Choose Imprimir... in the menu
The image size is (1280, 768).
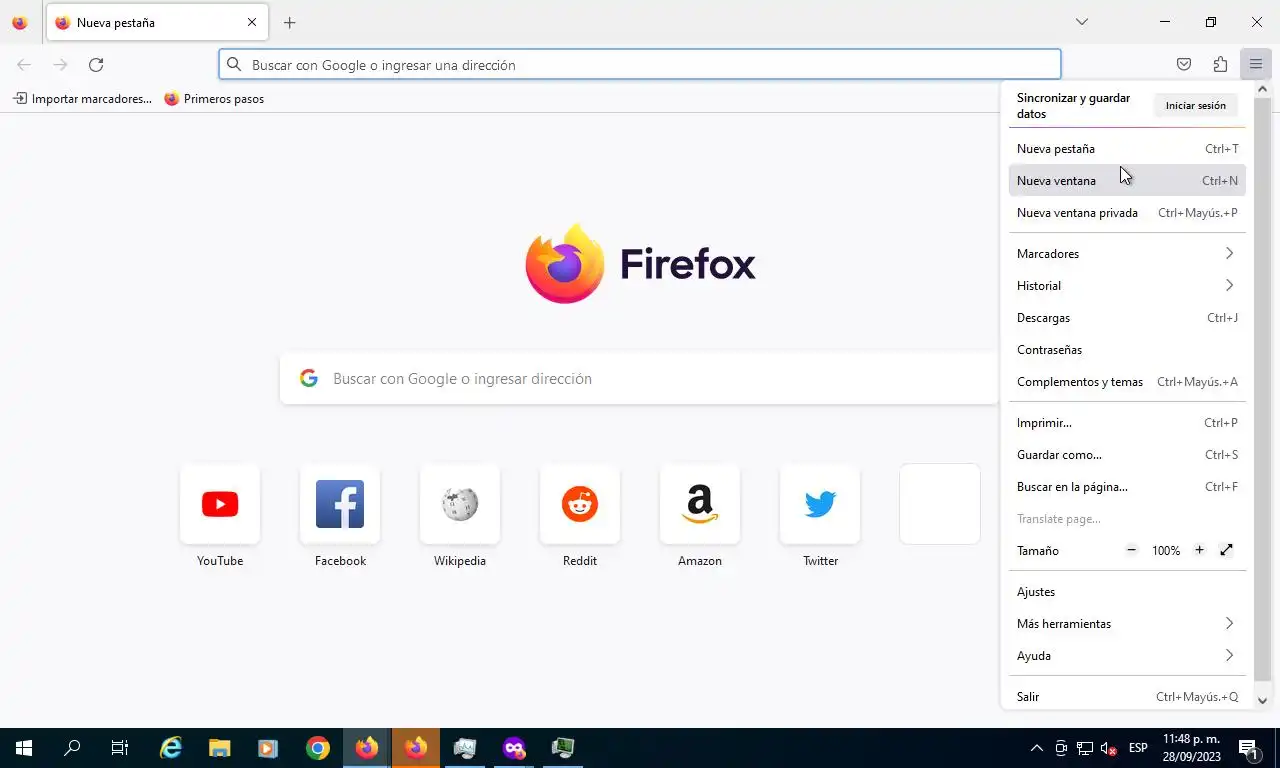[x=1127, y=423]
